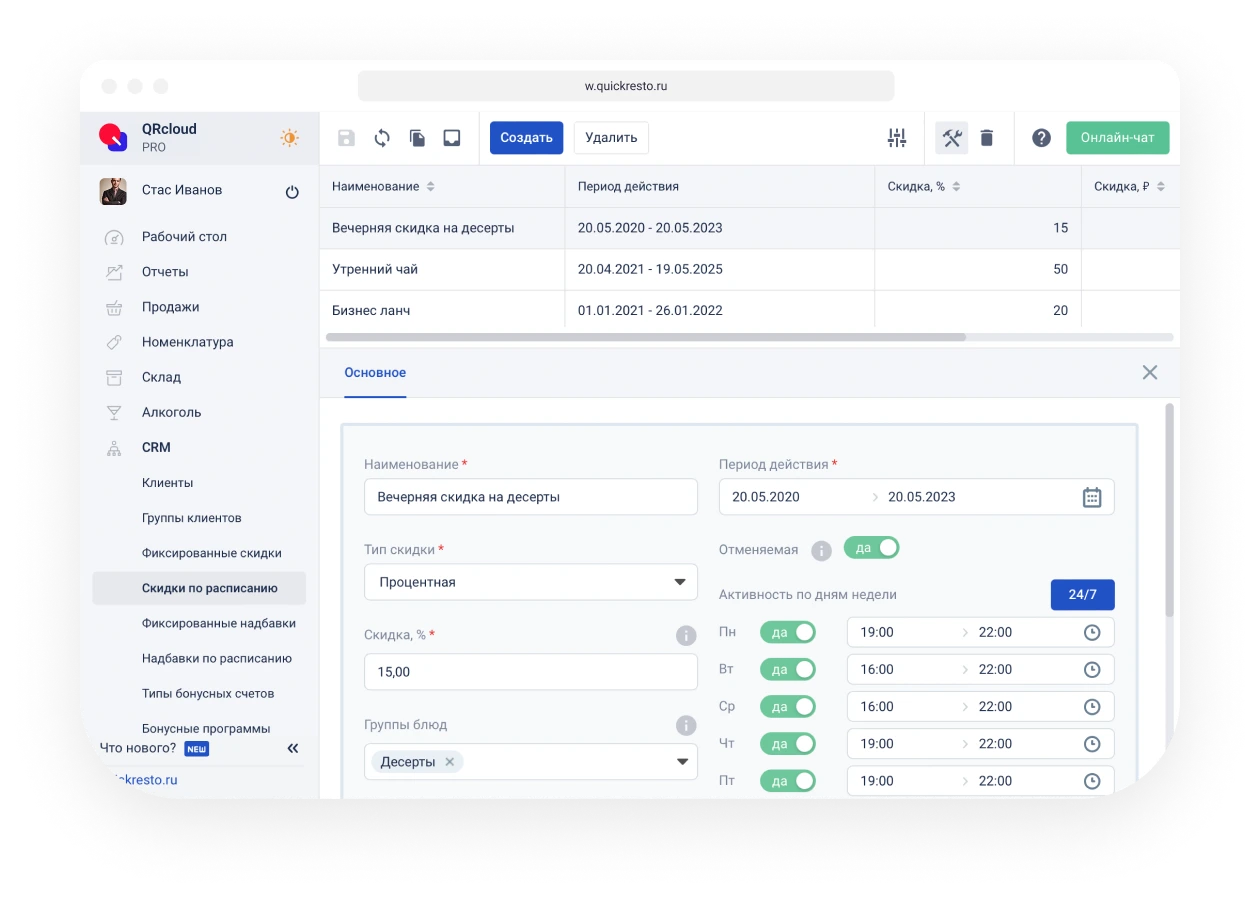
Task: Select the duplicate/copy icon in the toolbar
Action: 416,138
